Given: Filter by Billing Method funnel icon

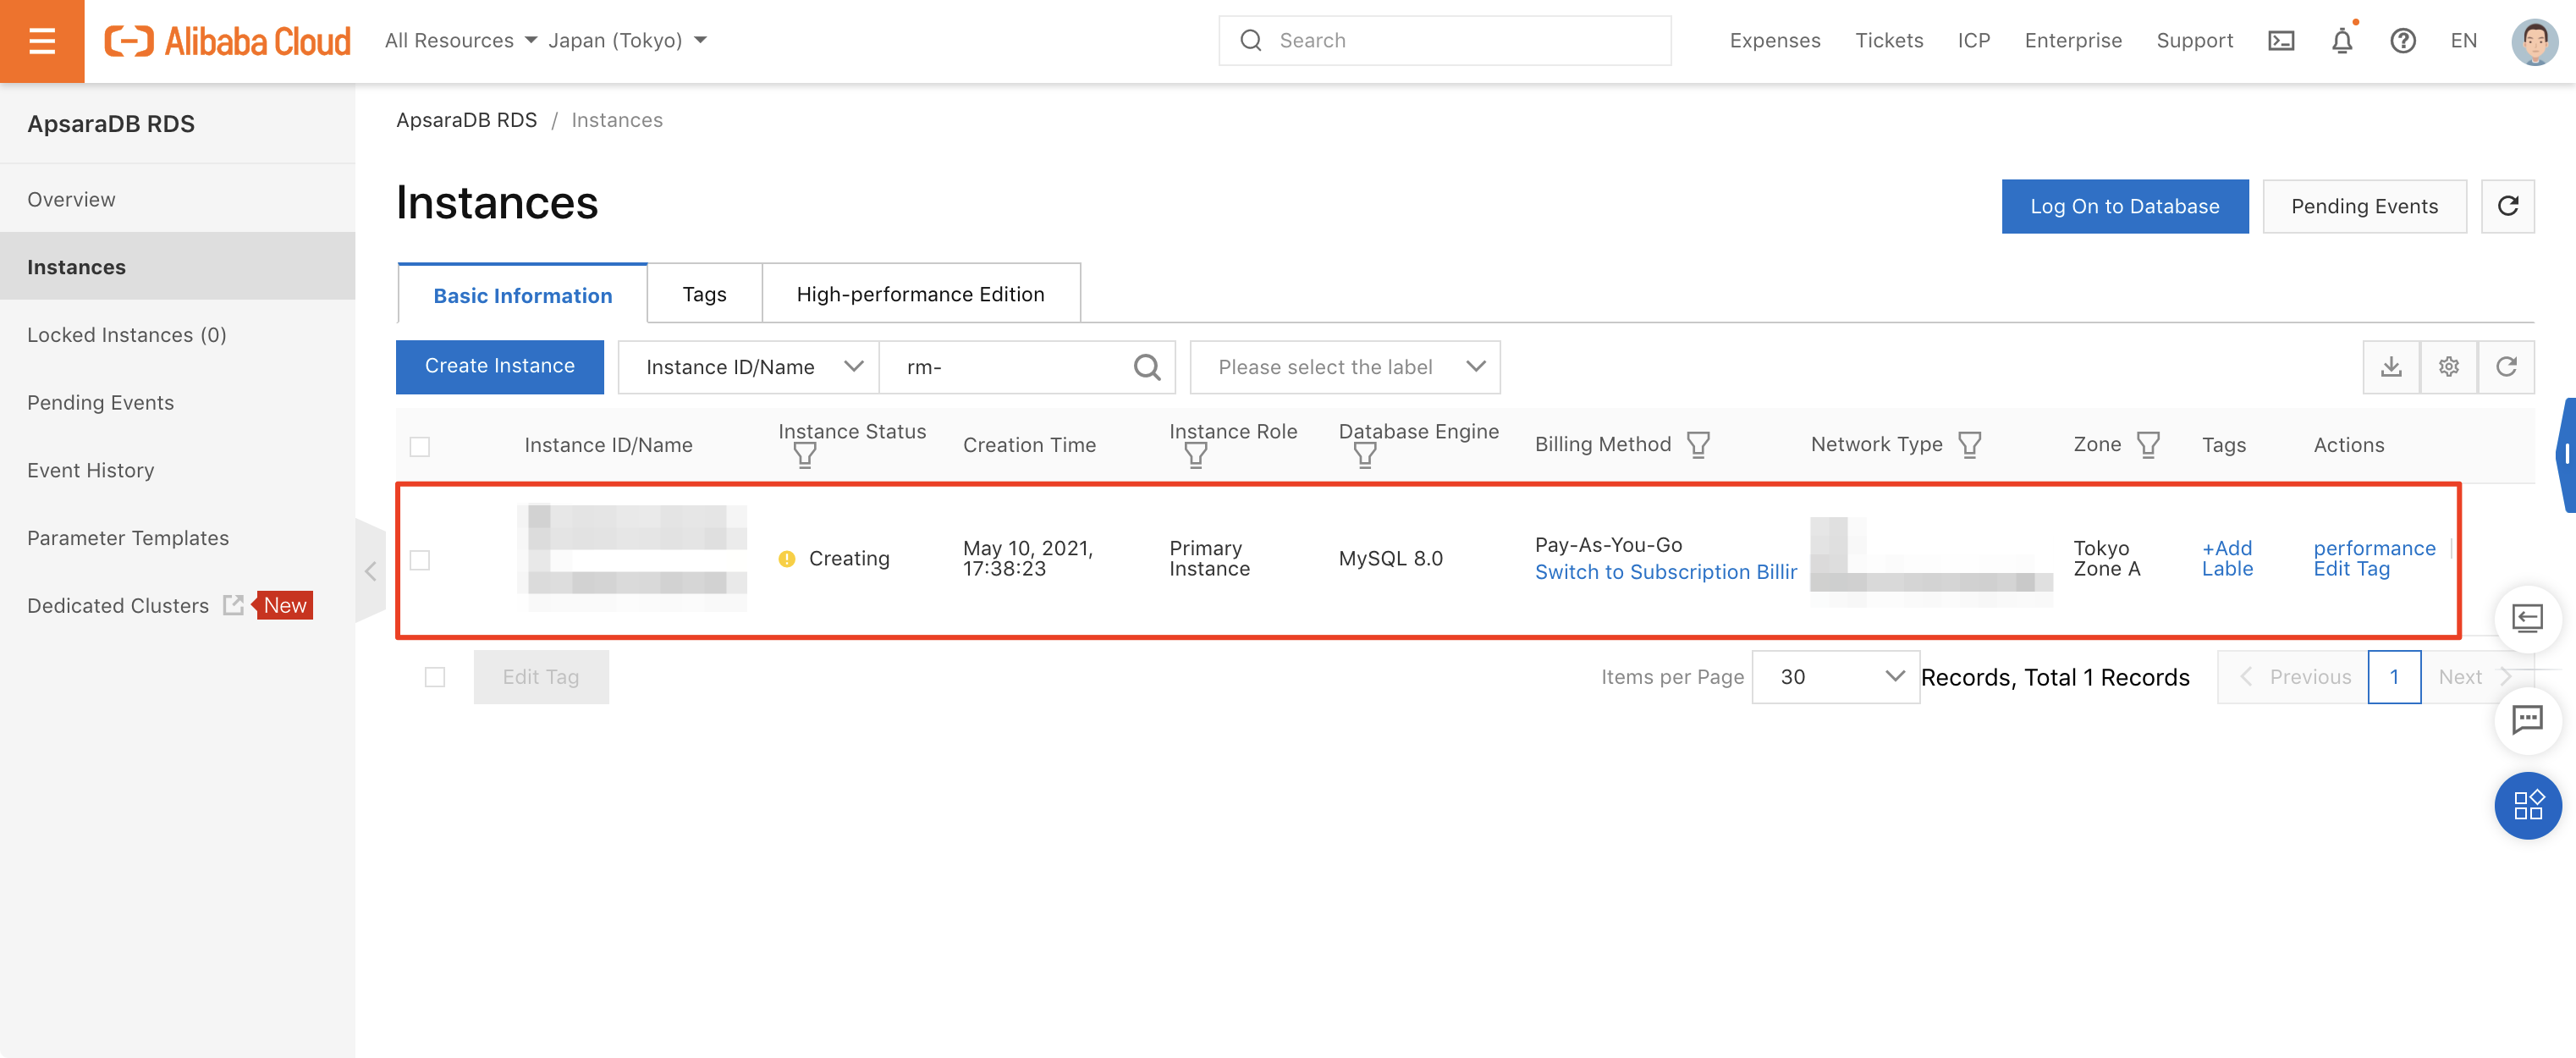Looking at the screenshot, I should tap(1698, 445).
